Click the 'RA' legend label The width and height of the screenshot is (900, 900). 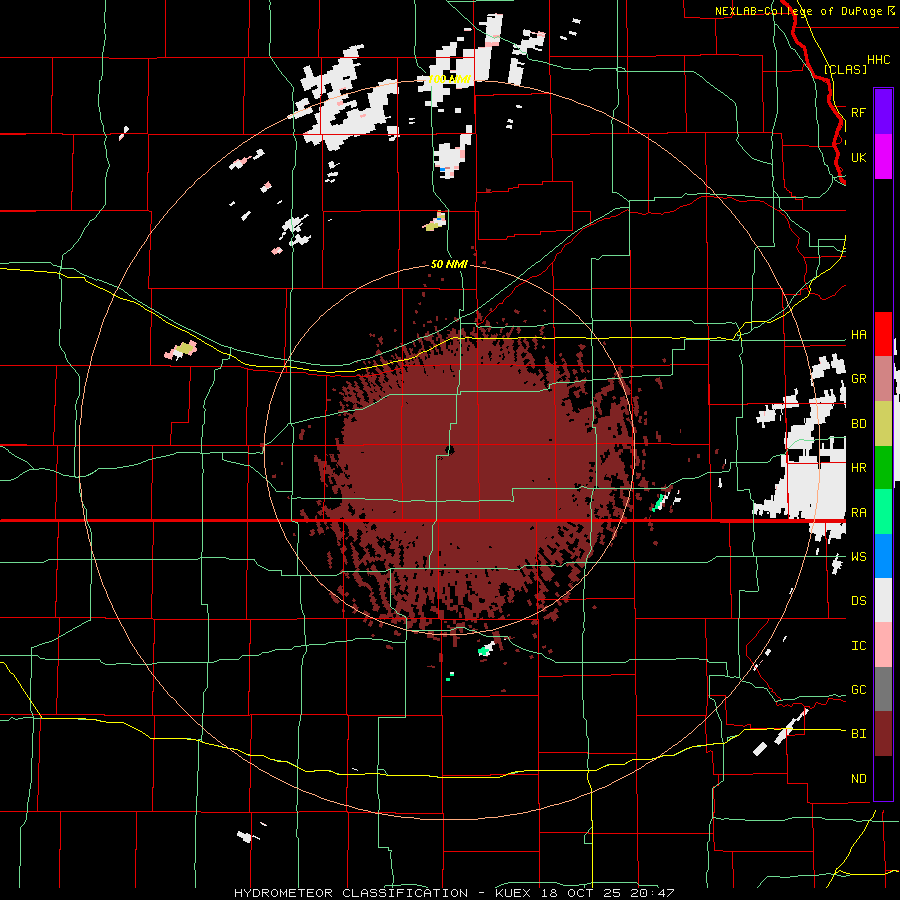coord(858,513)
